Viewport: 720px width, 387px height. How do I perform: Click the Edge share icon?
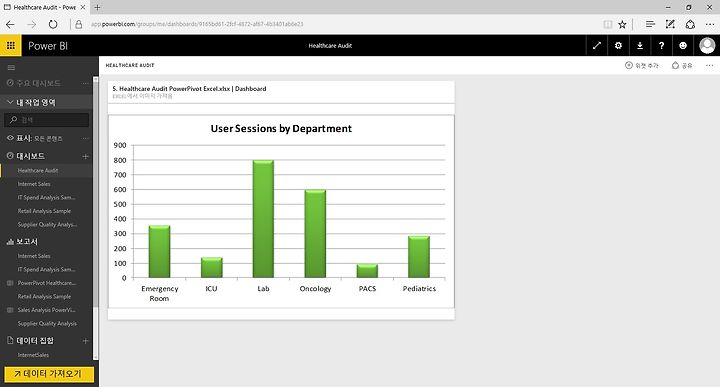pos(690,24)
